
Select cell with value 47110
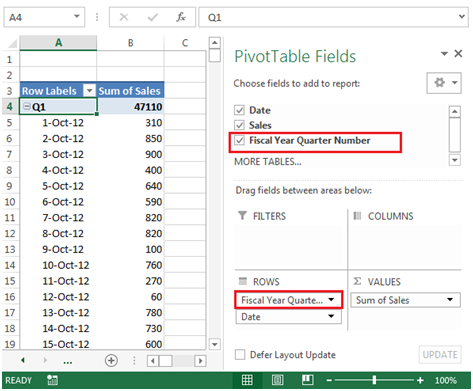tap(130, 107)
